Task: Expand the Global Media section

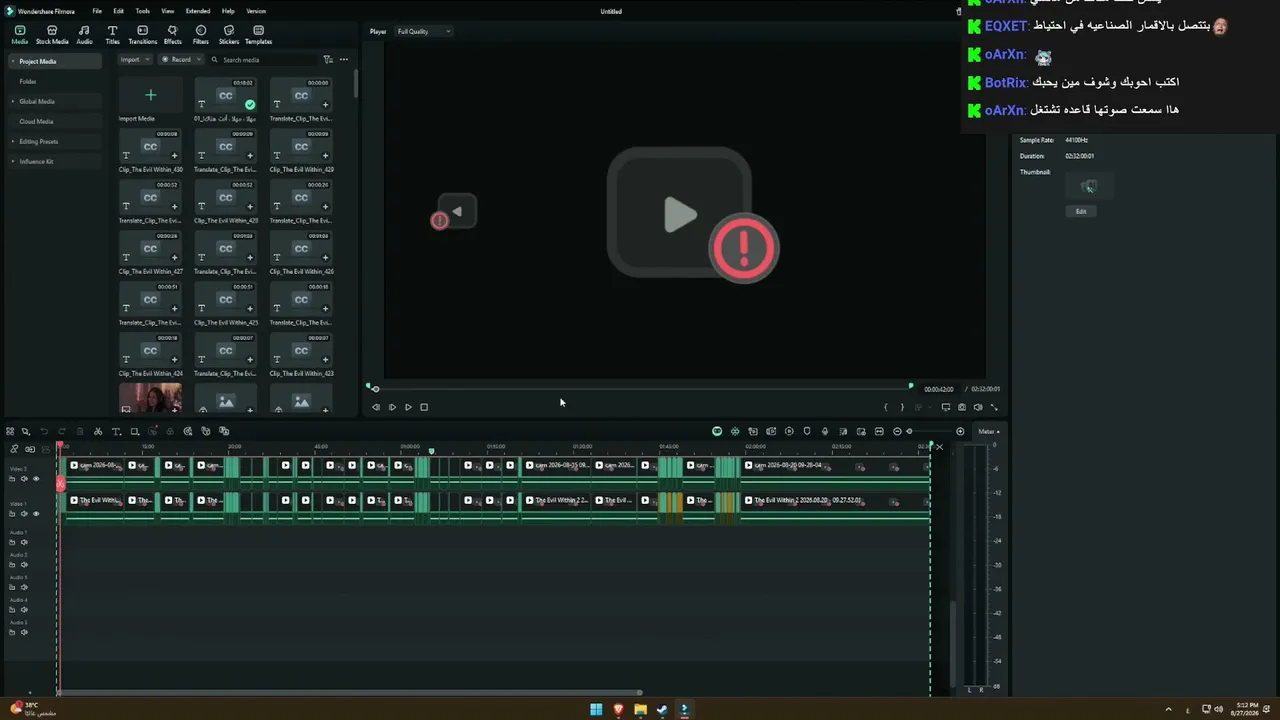Action: [x=13, y=101]
